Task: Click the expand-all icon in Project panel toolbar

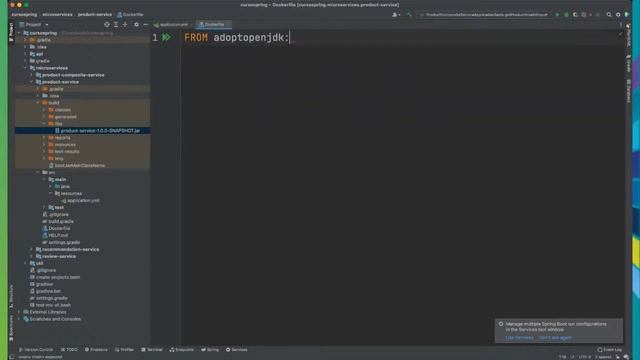Action: 116,24
